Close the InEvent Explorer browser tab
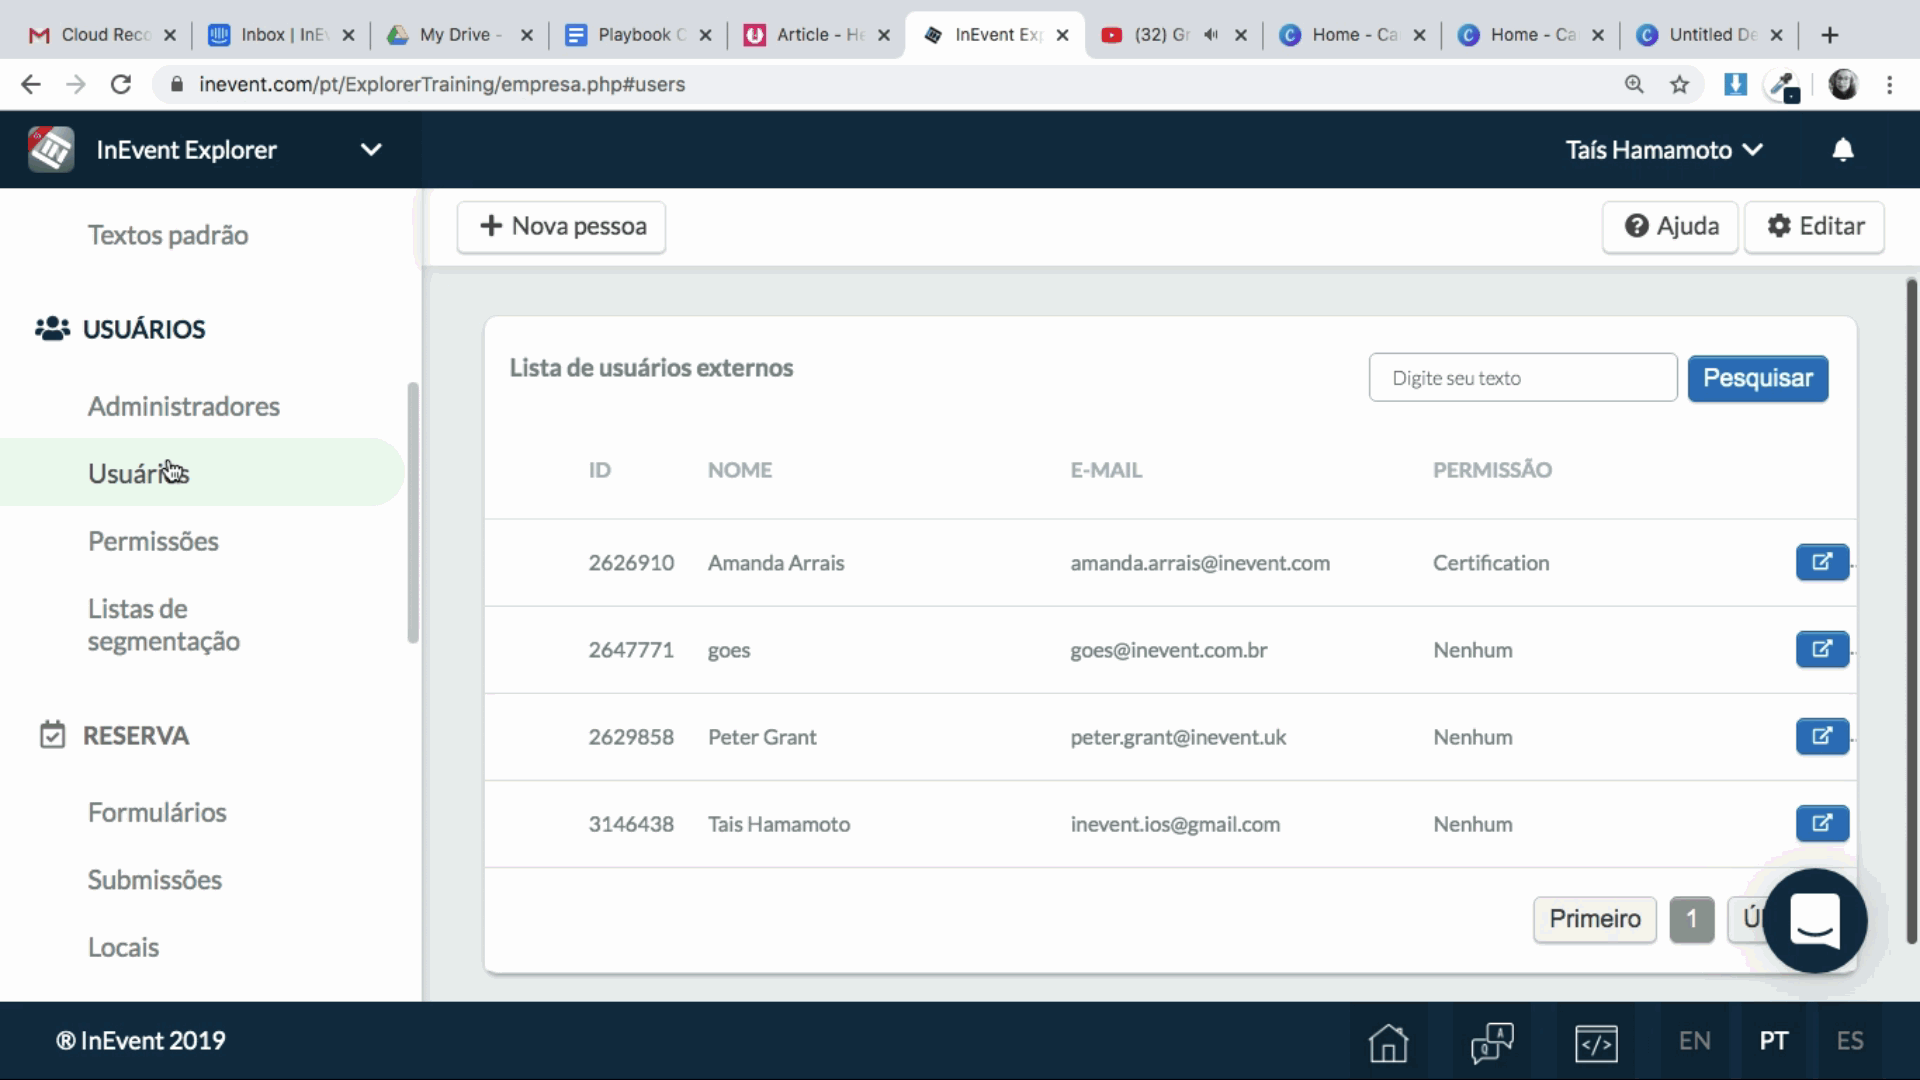Screen dimensions: 1920x1080 click(1062, 35)
